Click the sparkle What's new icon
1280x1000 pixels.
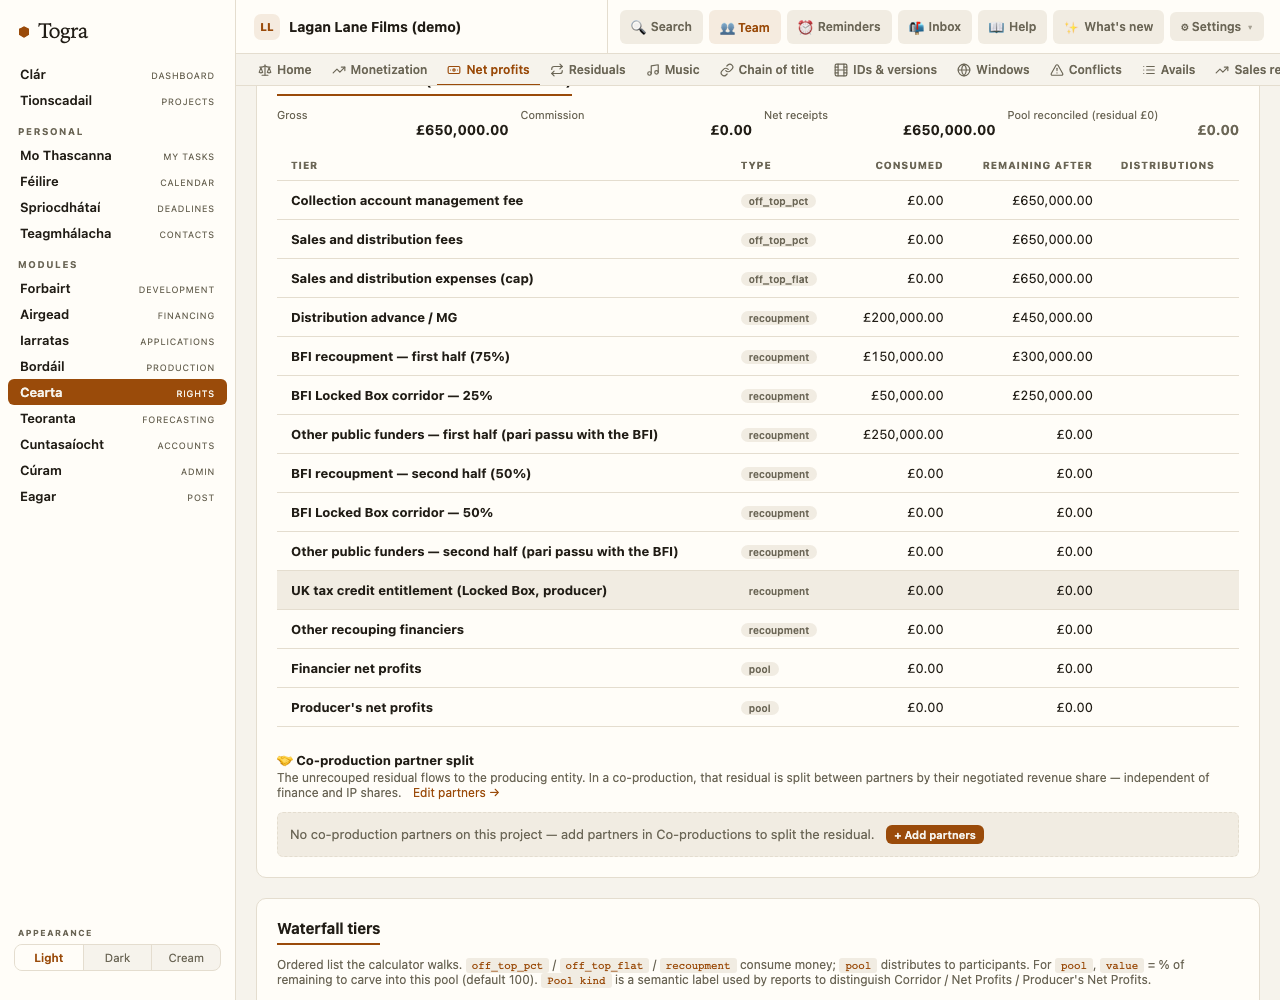click(x=1071, y=27)
